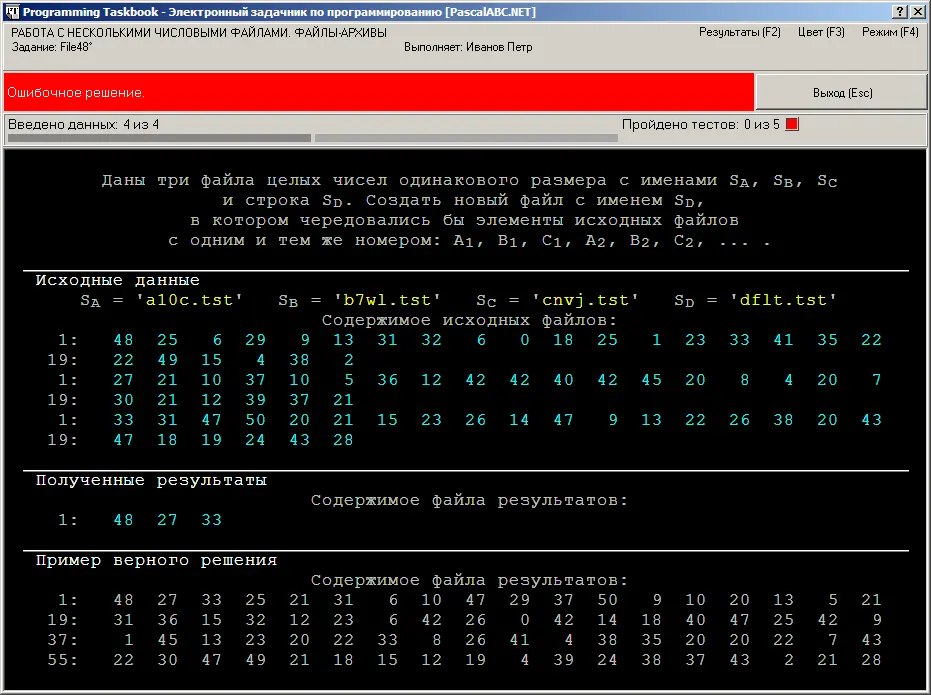This screenshot has width=931, height=695.
Task: Click the Programming Taskbook title bar icon
Action: click(12, 11)
